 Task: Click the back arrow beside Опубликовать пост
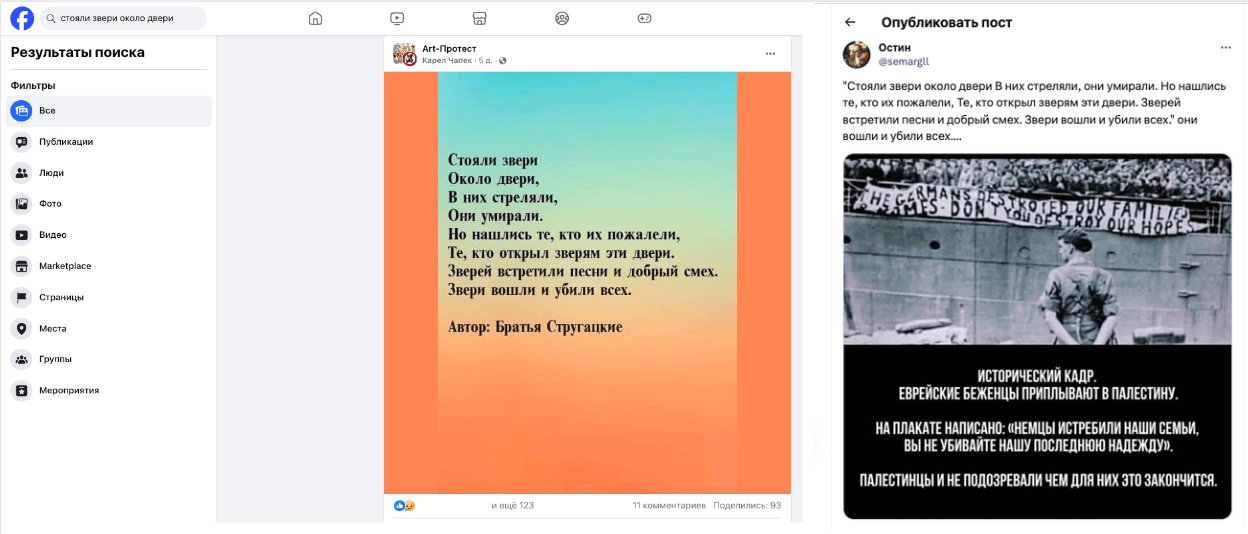[x=850, y=22]
